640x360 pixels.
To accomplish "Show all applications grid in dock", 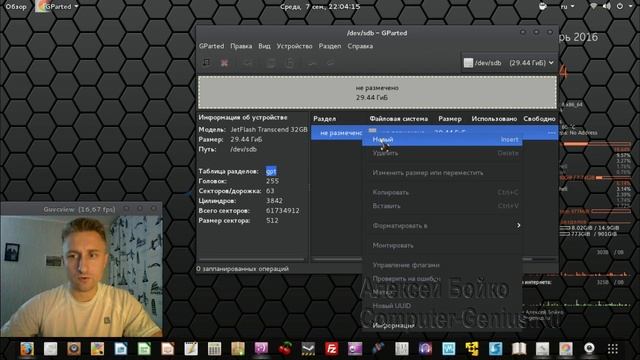I will [613, 349].
